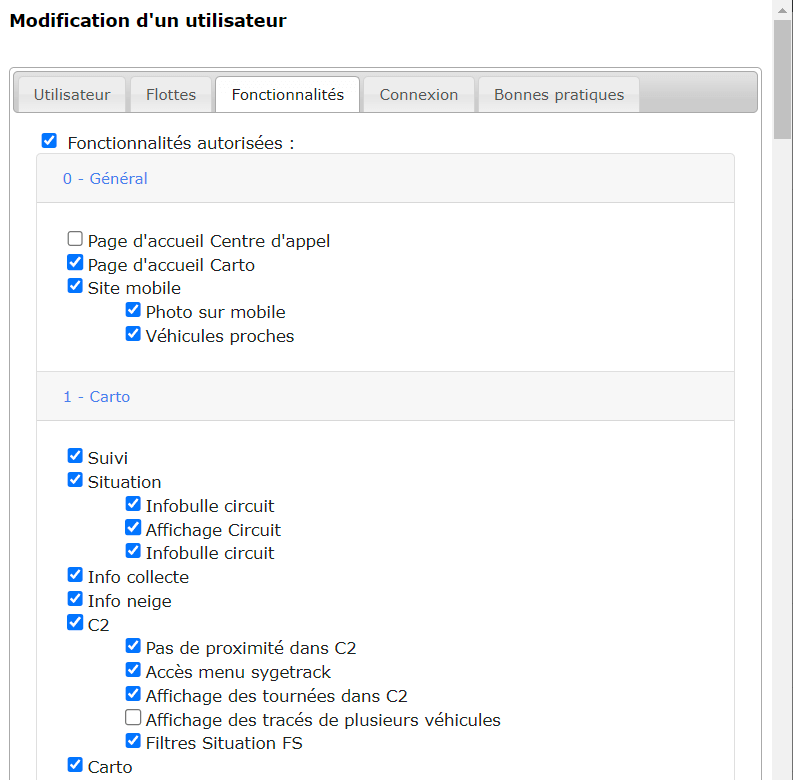Viewport: 793px width, 780px height.
Task: Uncheck the 'Fonctionnalités autorisées' checkbox
Action: coord(49,141)
